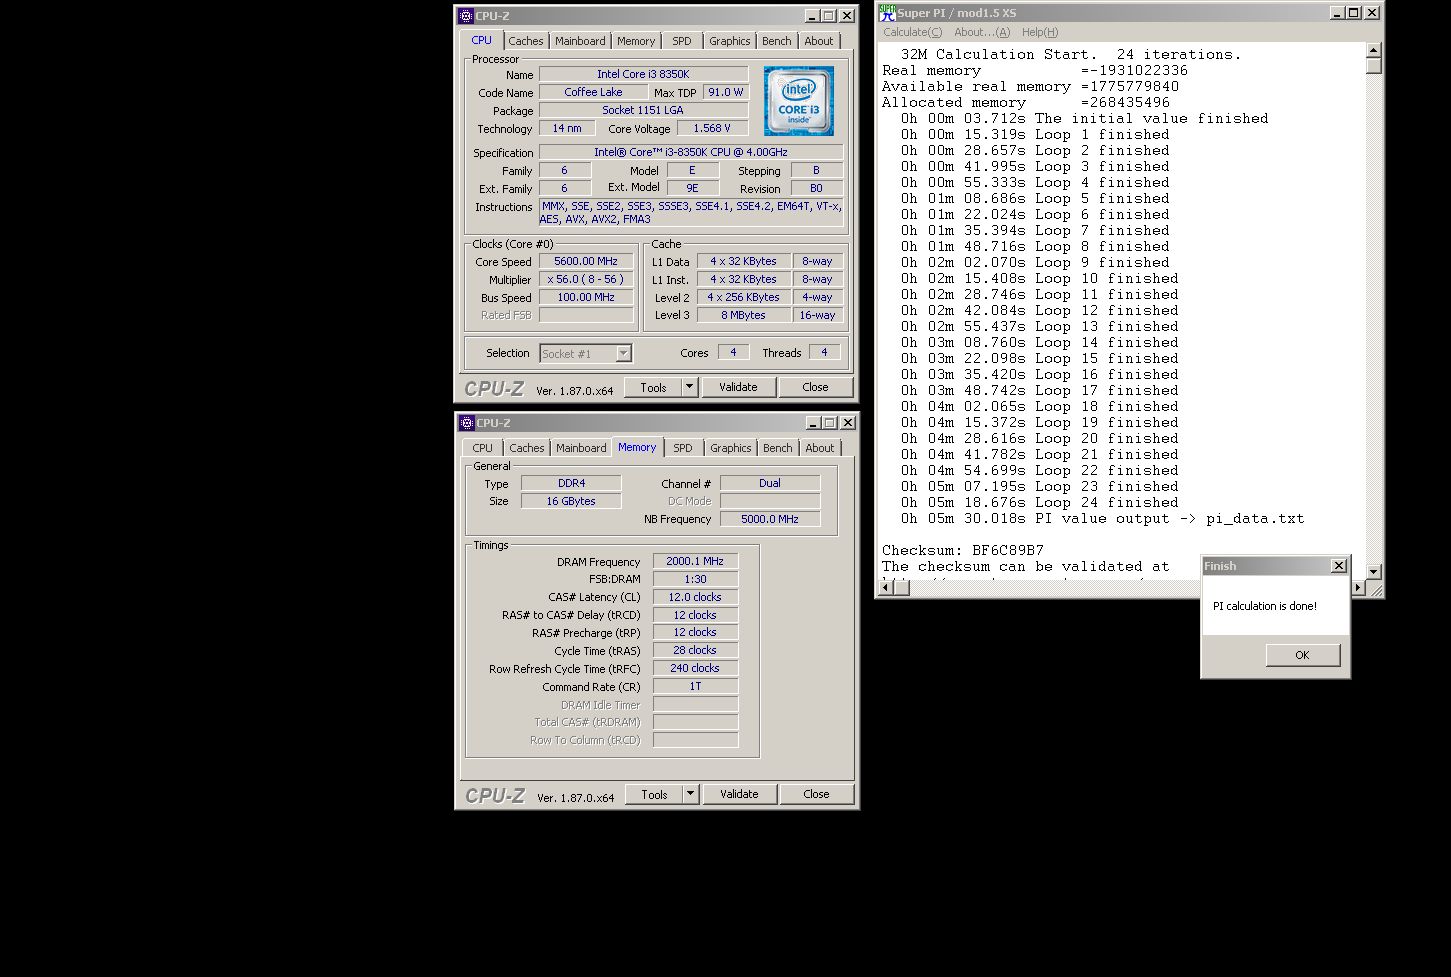This screenshot has height=977, width=1451.
Task: Click the Core Speed 5600.00 MHz value
Action: coord(586,261)
